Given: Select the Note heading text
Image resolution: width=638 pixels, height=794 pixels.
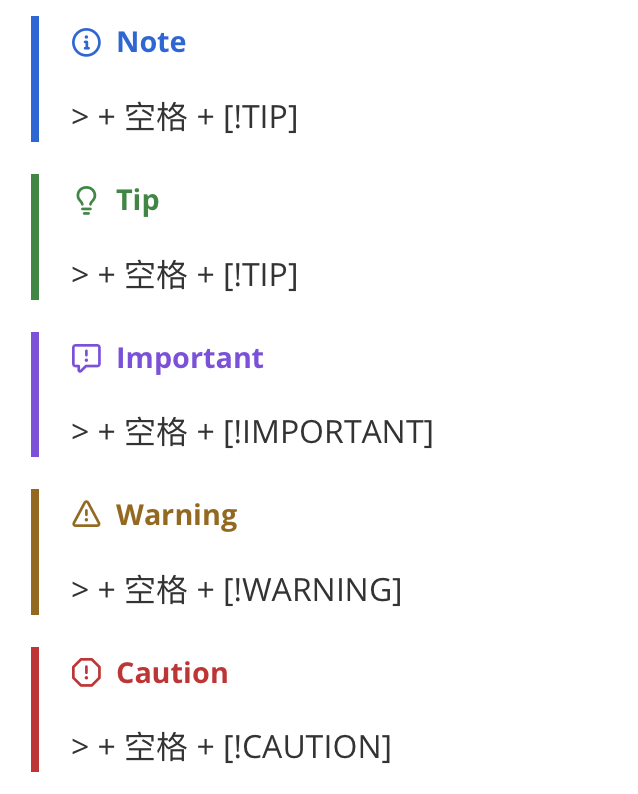Looking at the screenshot, I should [x=151, y=43].
